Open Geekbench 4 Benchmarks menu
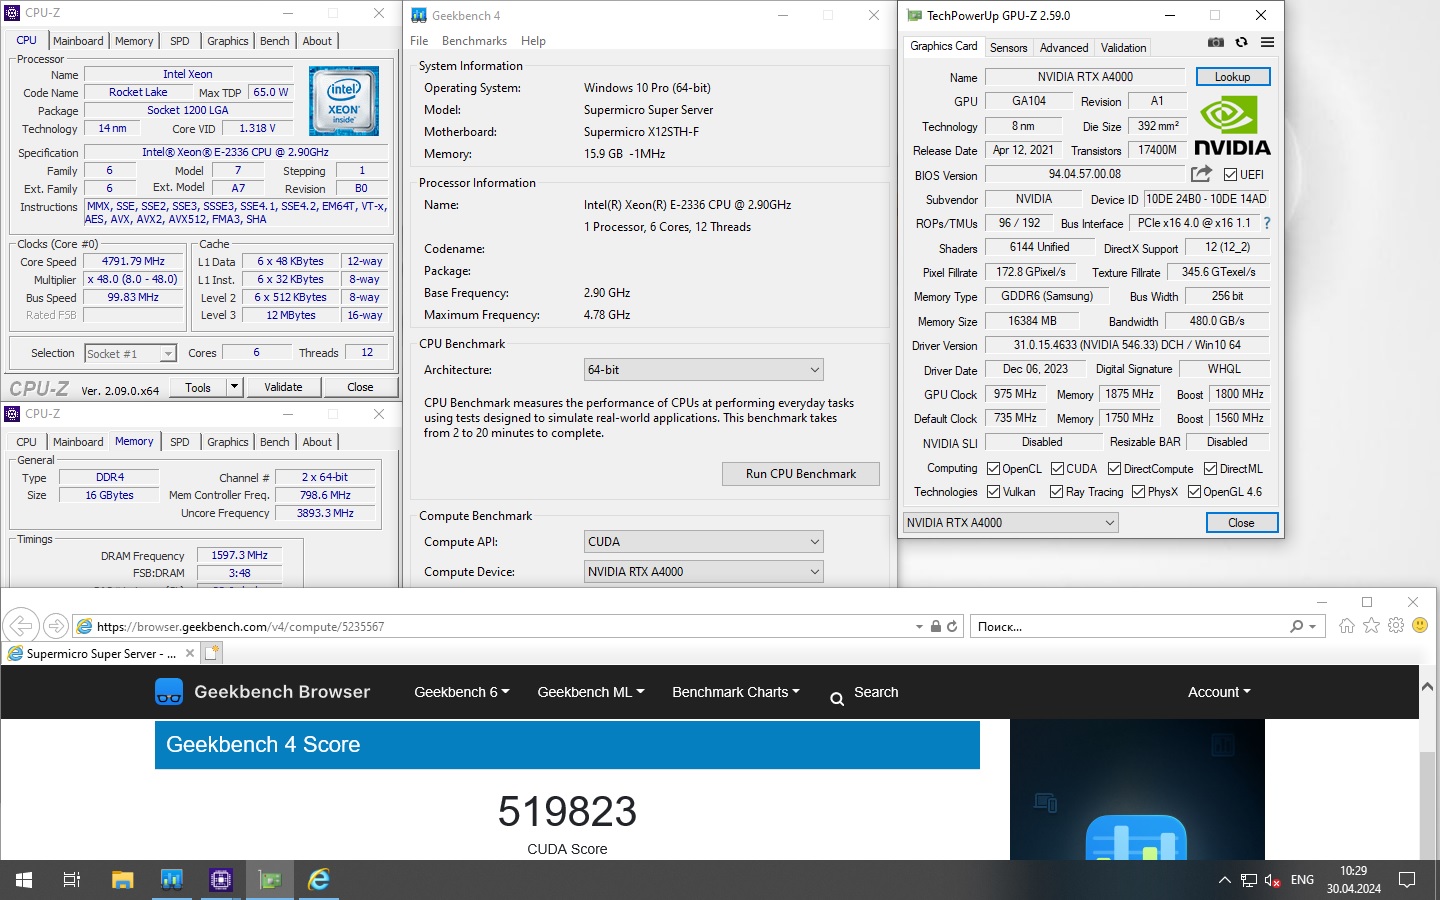 pyautogui.click(x=474, y=41)
